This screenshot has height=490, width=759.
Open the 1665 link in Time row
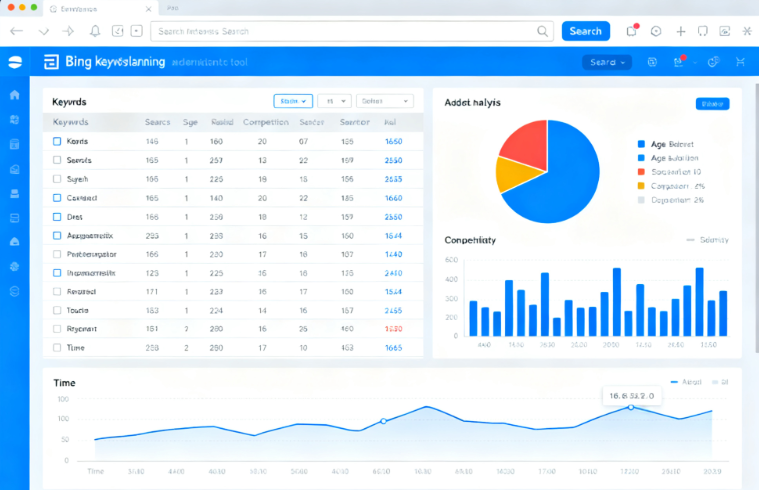394,348
